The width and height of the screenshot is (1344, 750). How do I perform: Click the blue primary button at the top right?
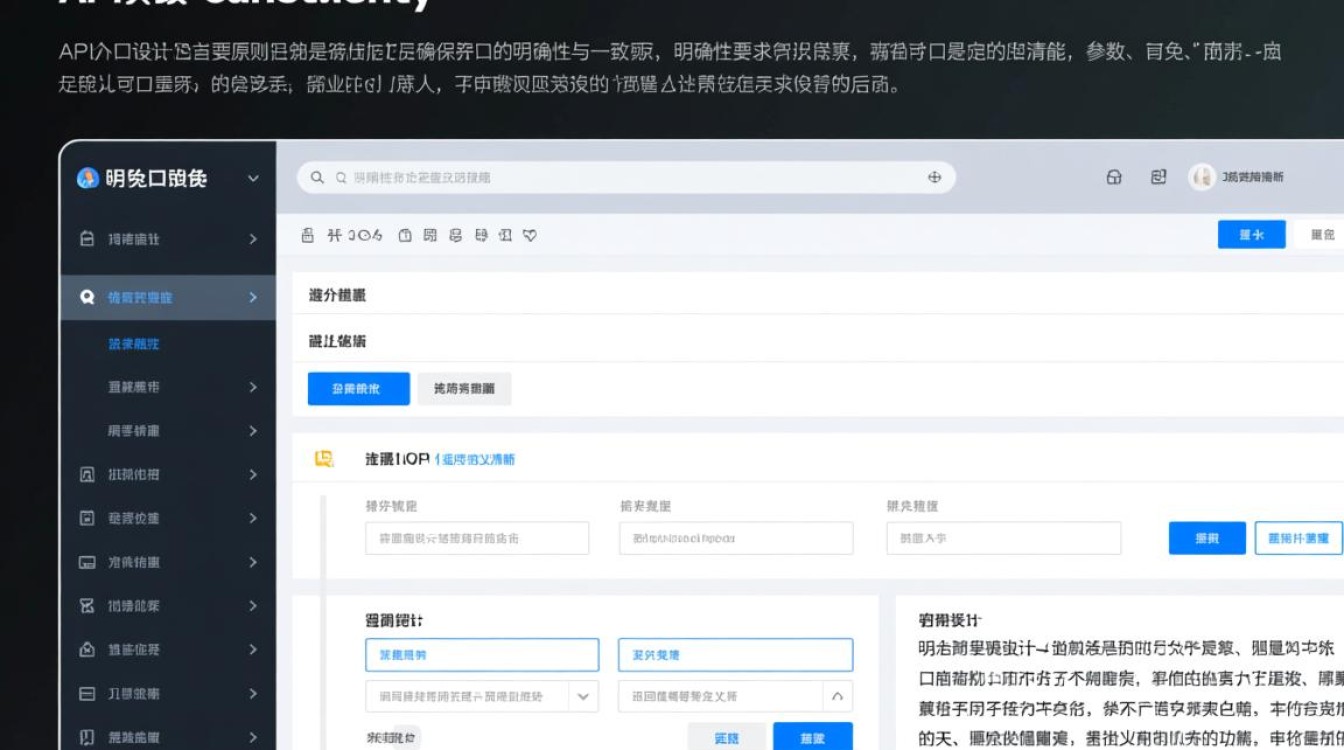[x=1250, y=234]
